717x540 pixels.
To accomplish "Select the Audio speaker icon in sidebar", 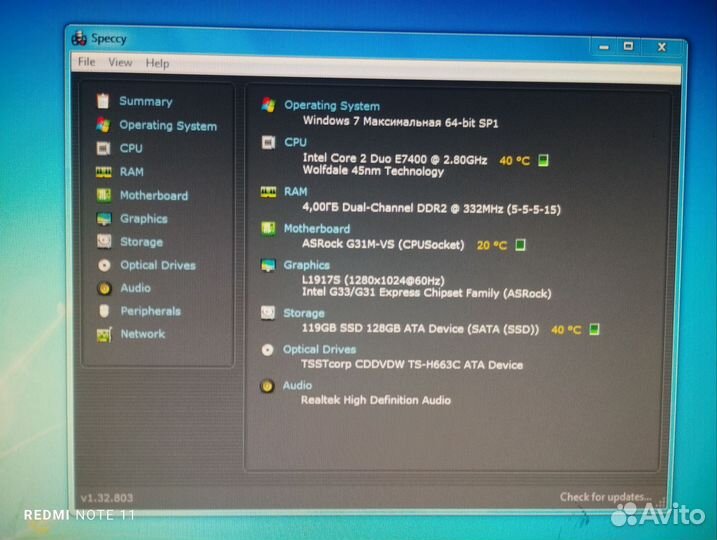I will pyautogui.click(x=103, y=289).
